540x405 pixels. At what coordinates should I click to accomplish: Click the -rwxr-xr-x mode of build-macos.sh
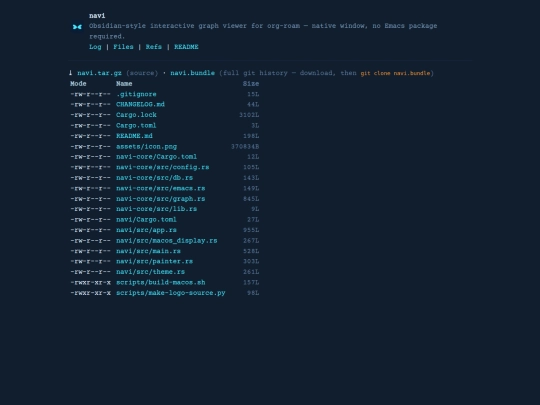coord(91,282)
